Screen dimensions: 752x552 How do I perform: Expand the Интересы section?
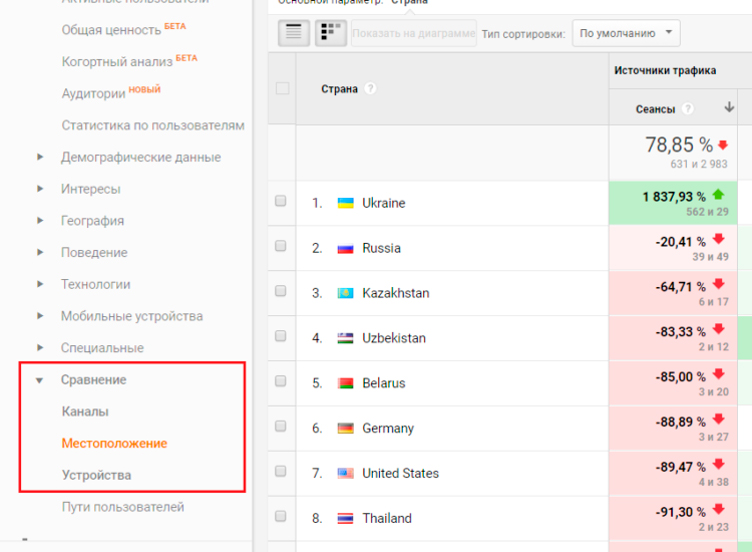coord(40,188)
